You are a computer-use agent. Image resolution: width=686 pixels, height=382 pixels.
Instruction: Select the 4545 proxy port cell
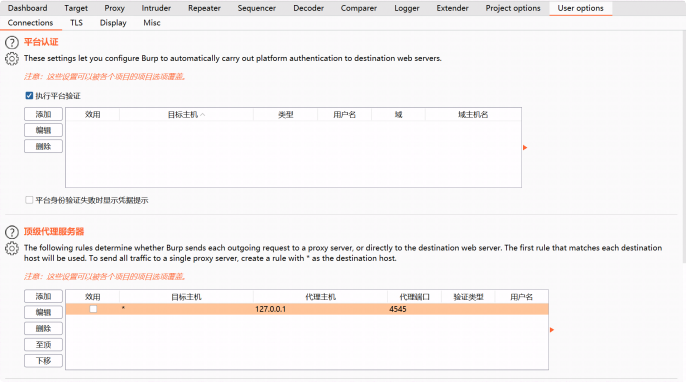(x=414, y=309)
